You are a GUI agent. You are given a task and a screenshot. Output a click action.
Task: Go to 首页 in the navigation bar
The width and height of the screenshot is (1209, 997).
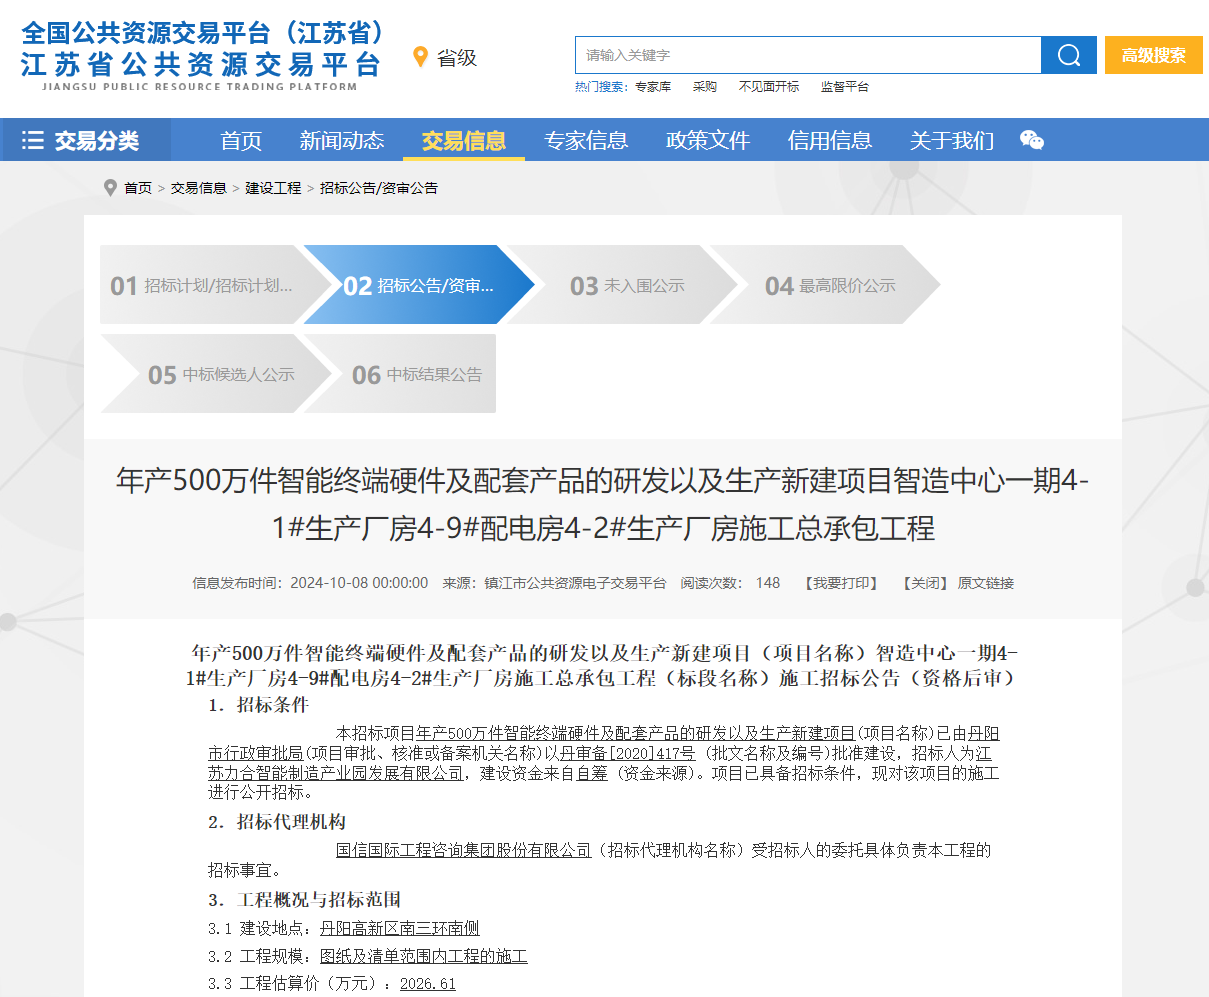coord(241,140)
